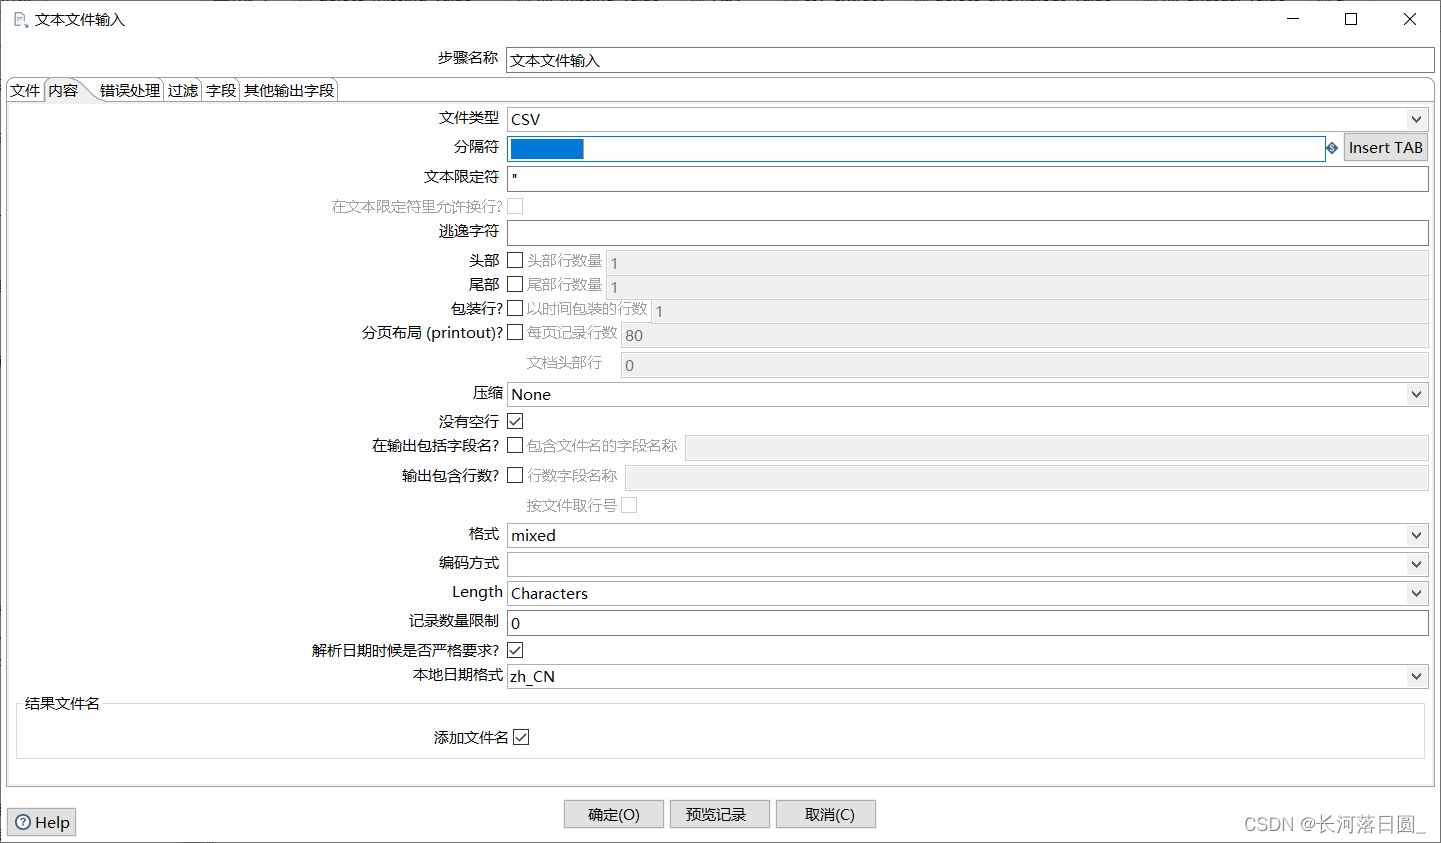The image size is (1441, 843).
Task: Open the 压缩 None dropdown
Action: (x=1416, y=394)
